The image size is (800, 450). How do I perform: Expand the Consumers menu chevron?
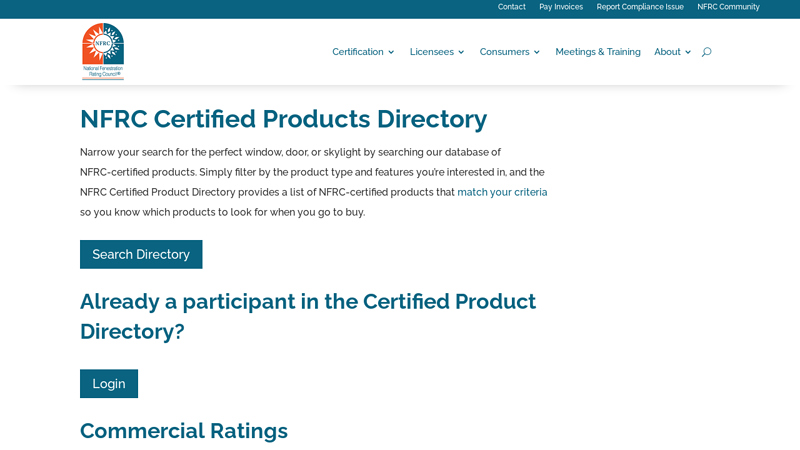[537, 52]
